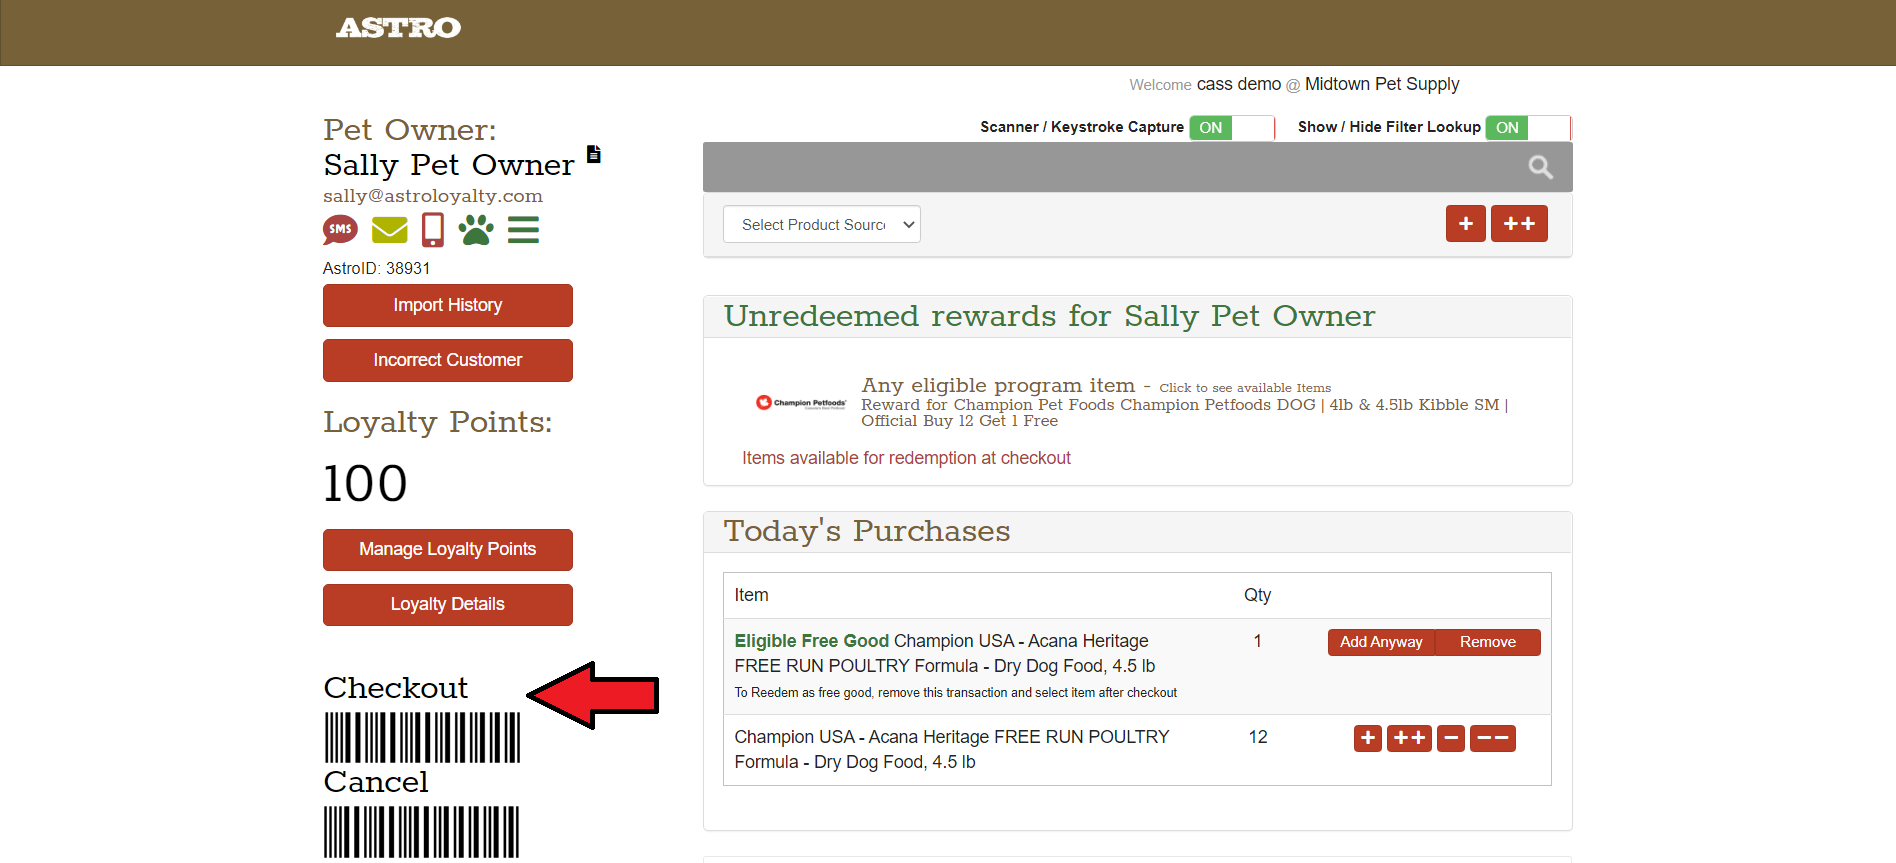
Task: Click Add Anyway for eligible free good
Action: pos(1381,642)
